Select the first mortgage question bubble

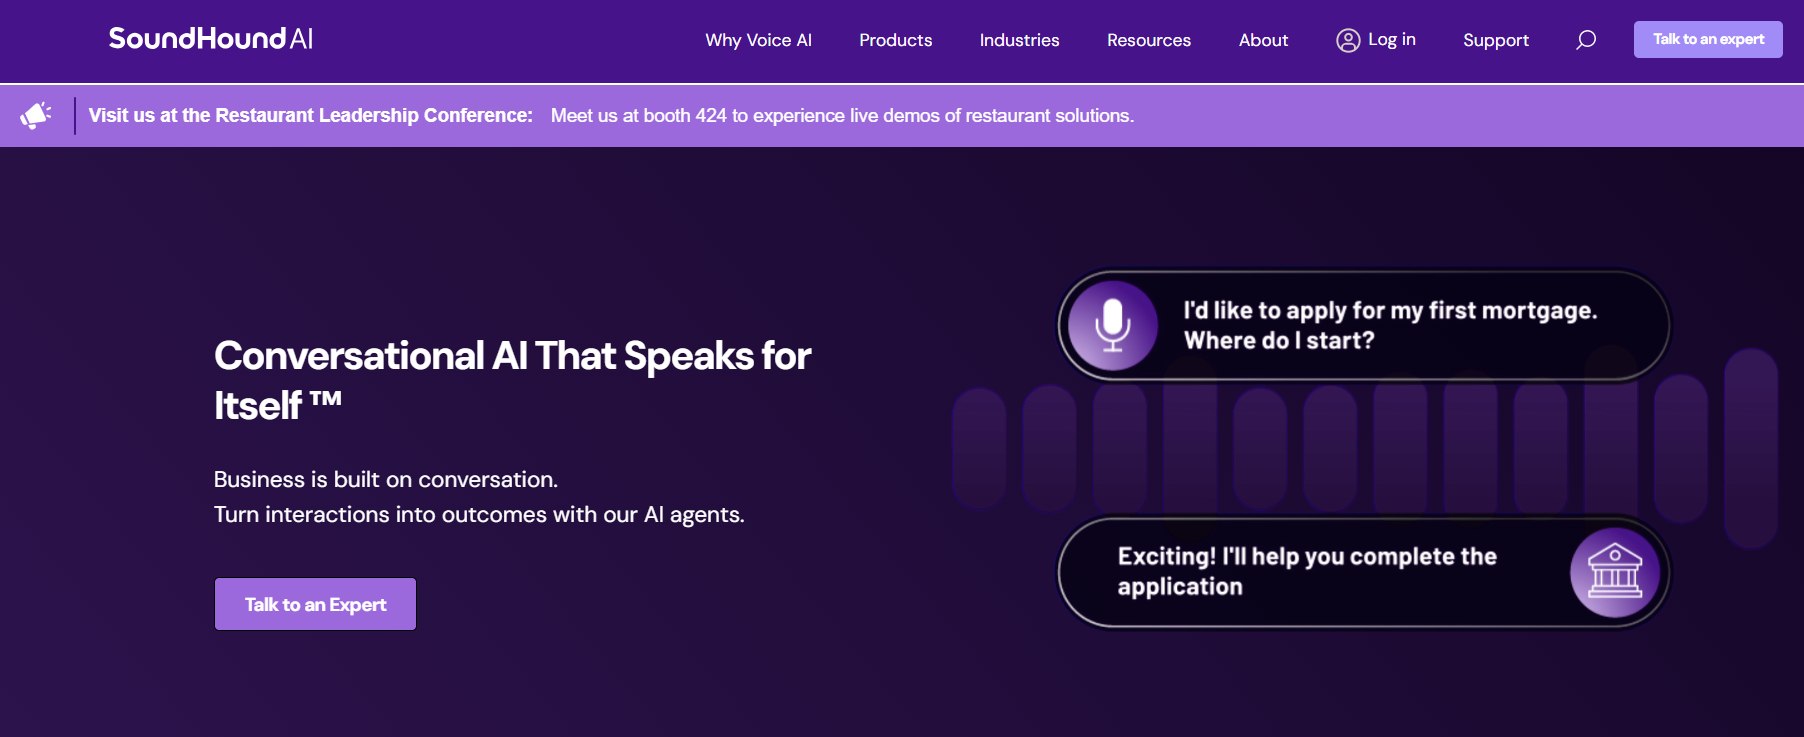click(x=1389, y=325)
